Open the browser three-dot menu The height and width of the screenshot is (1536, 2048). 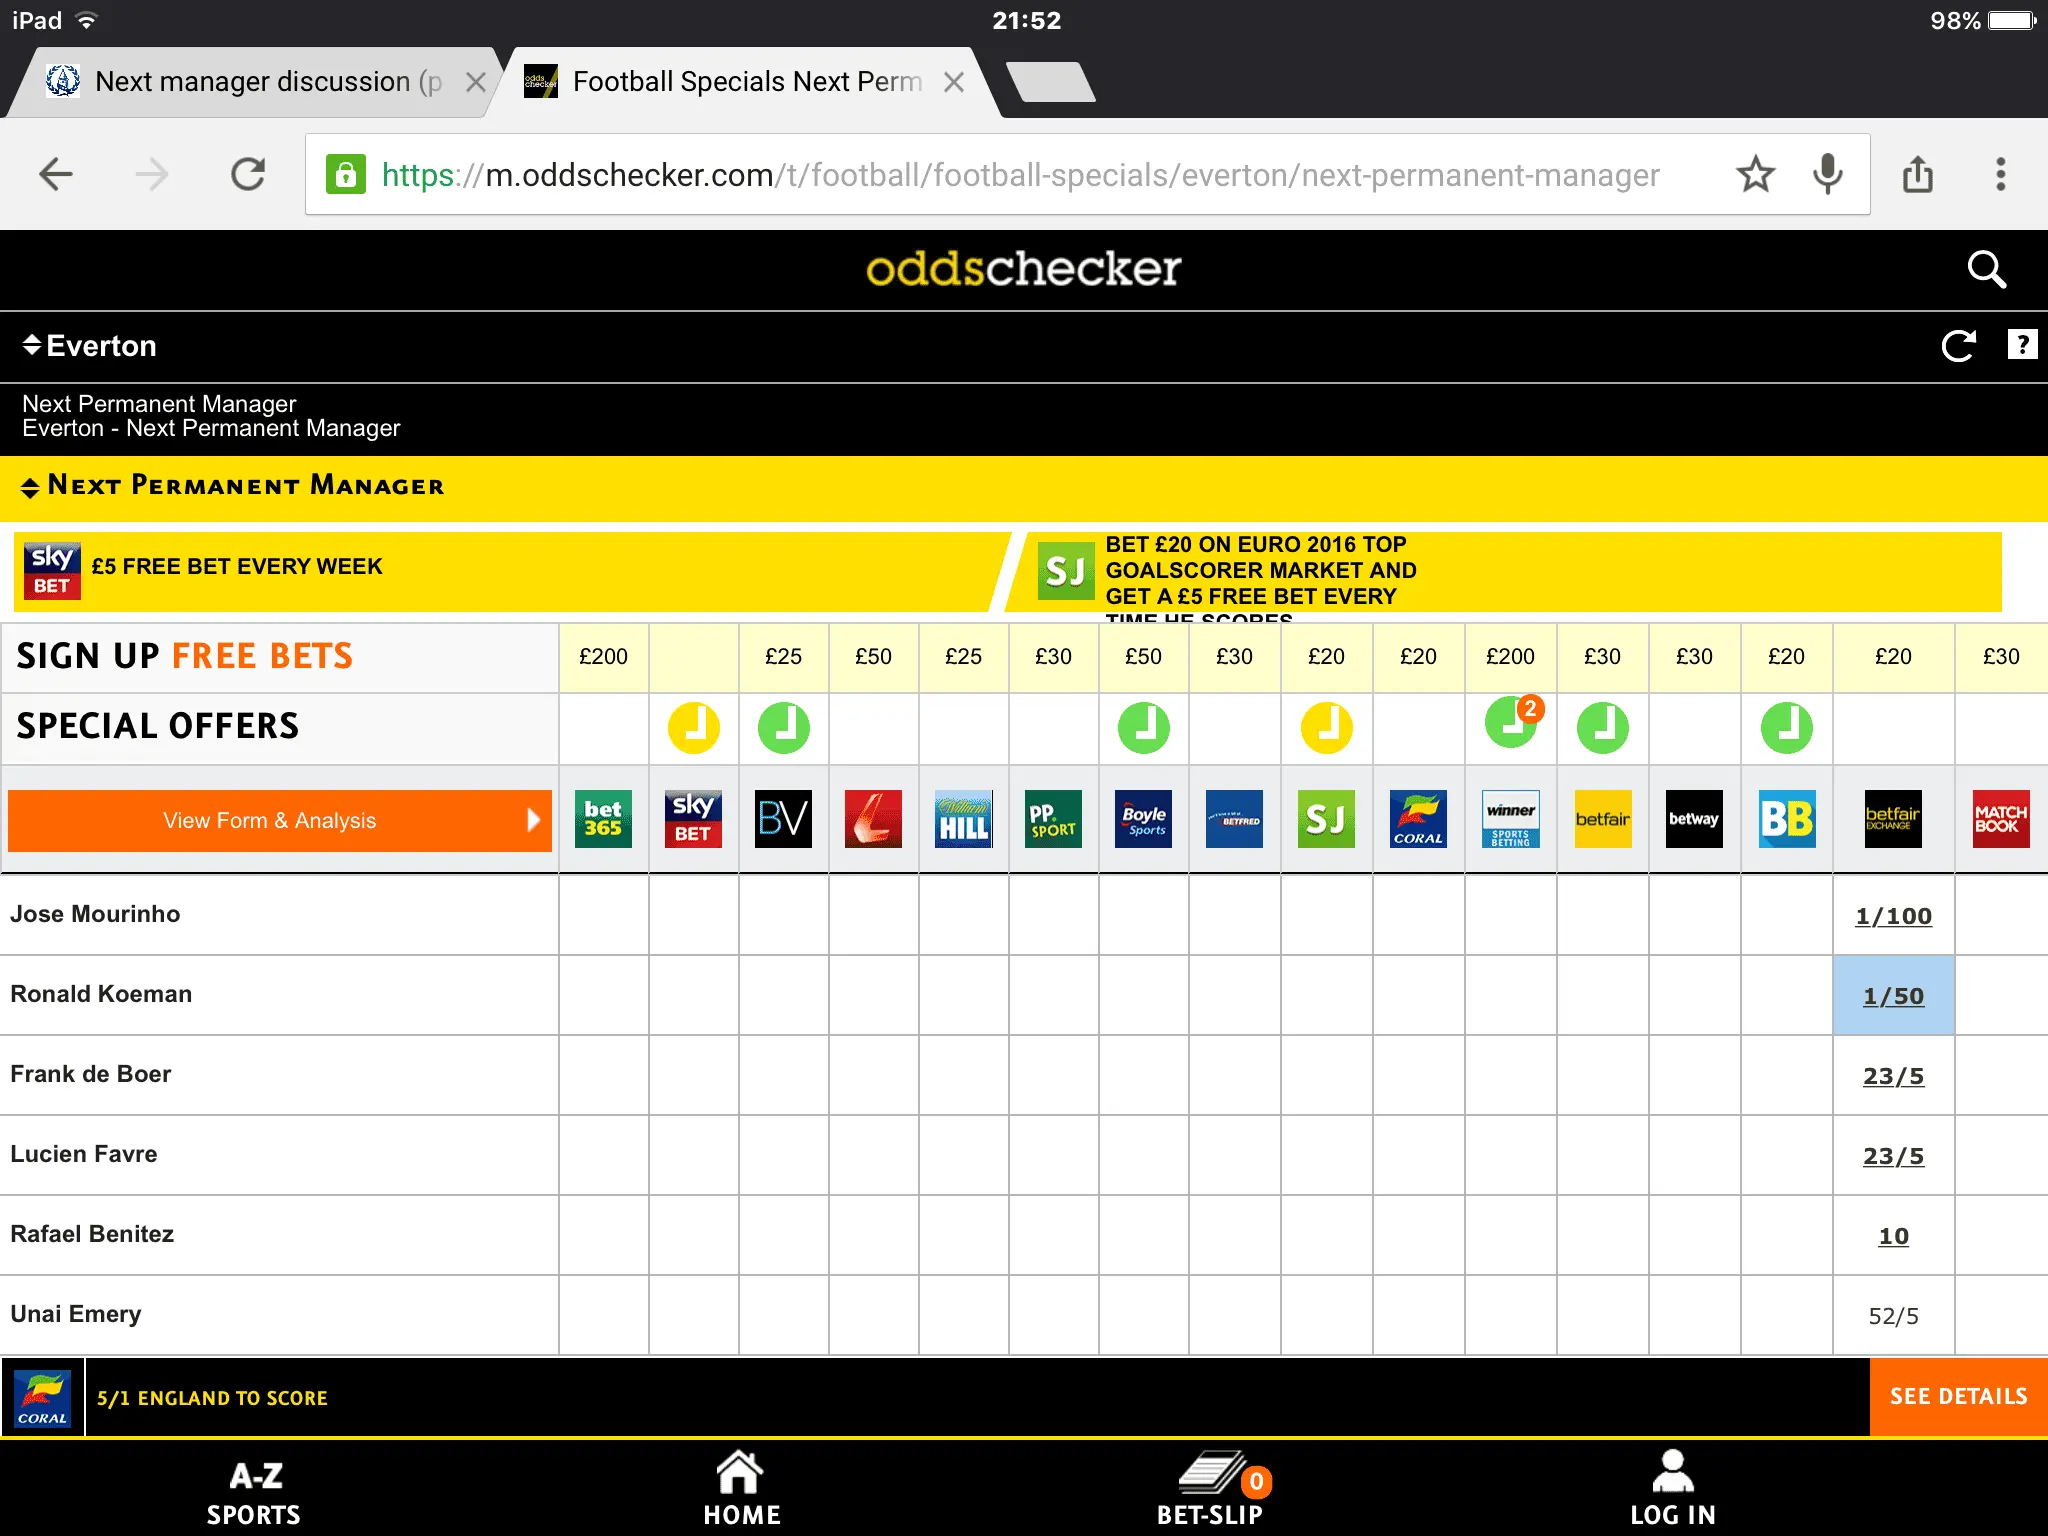[x=2000, y=175]
